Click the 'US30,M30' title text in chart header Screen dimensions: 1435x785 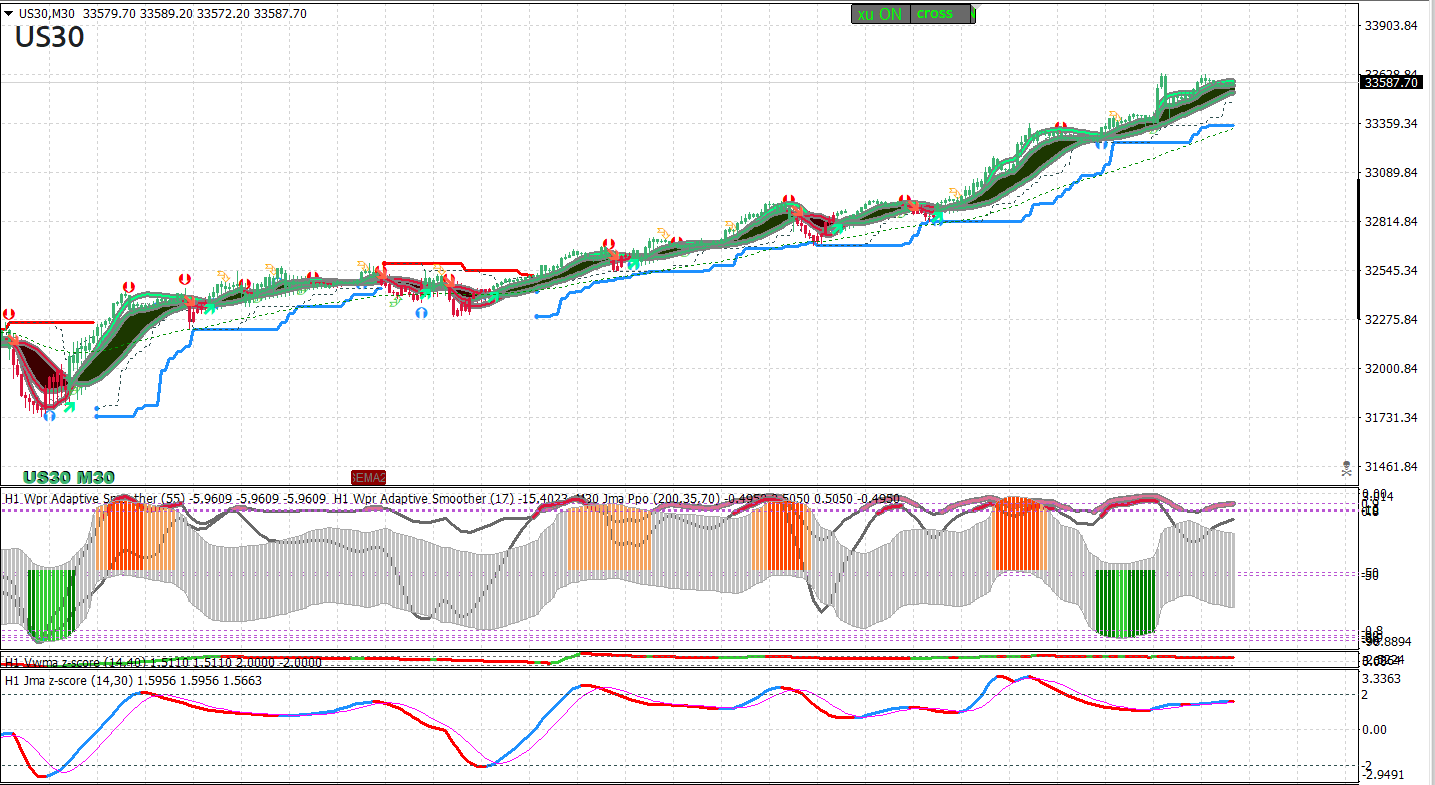click(x=49, y=14)
